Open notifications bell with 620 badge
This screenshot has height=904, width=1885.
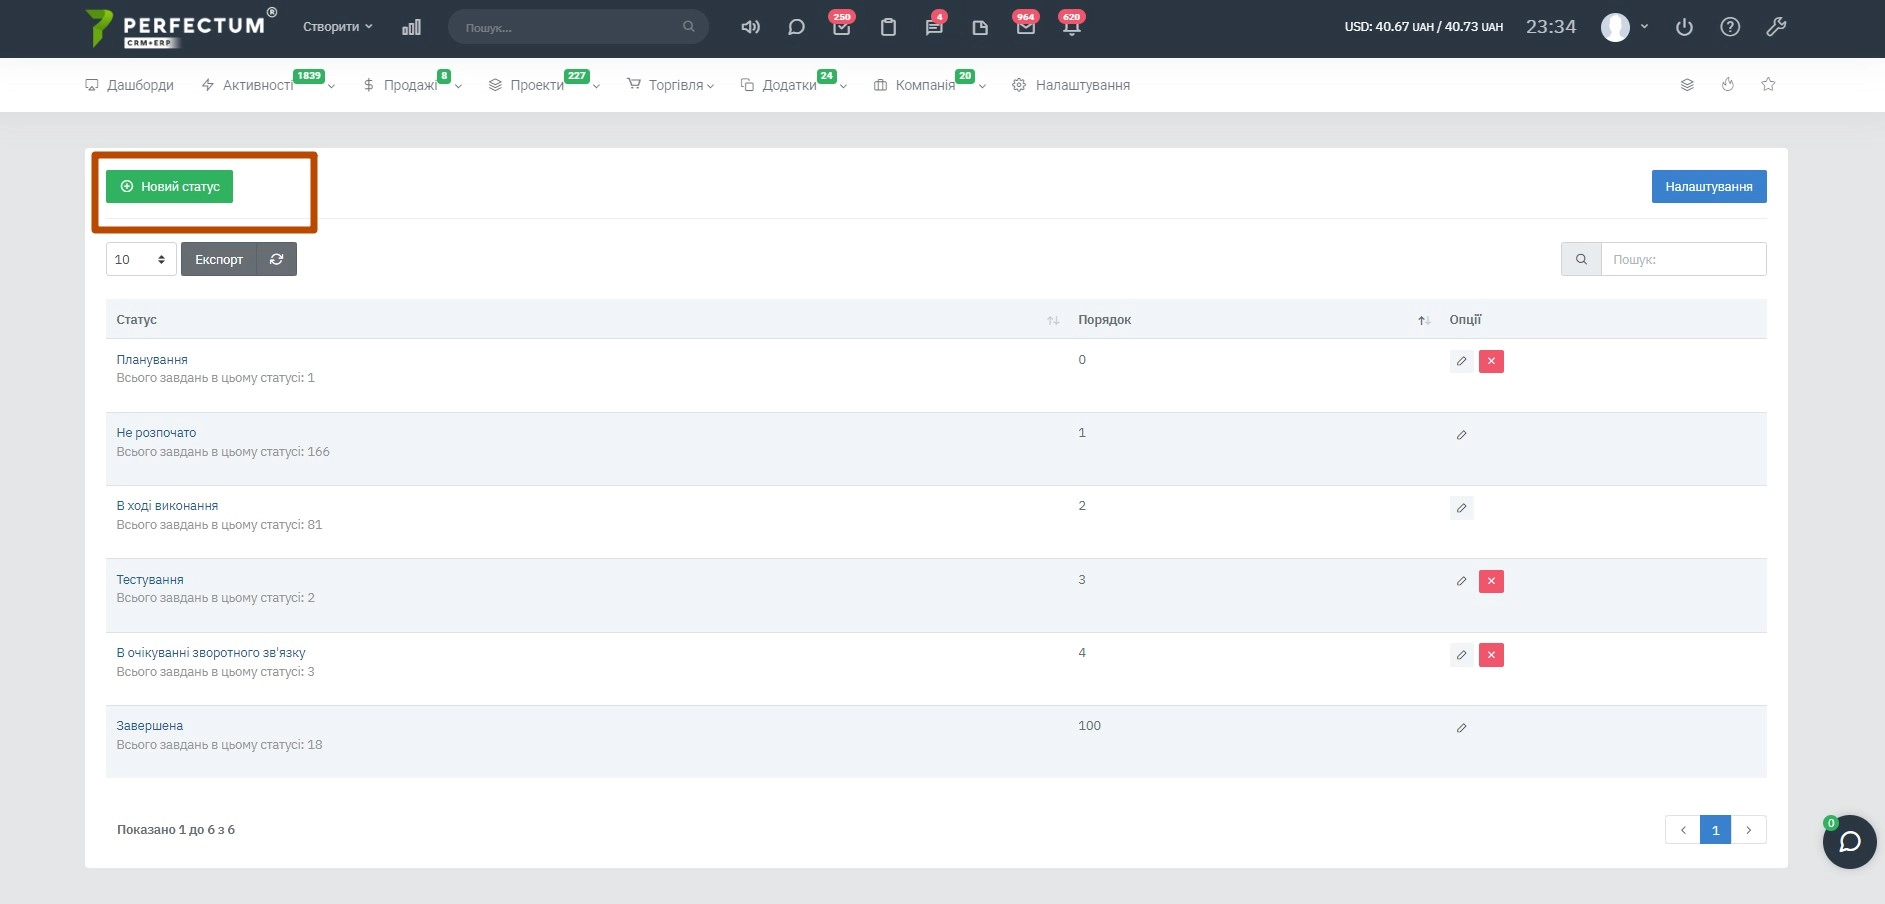[x=1071, y=27]
